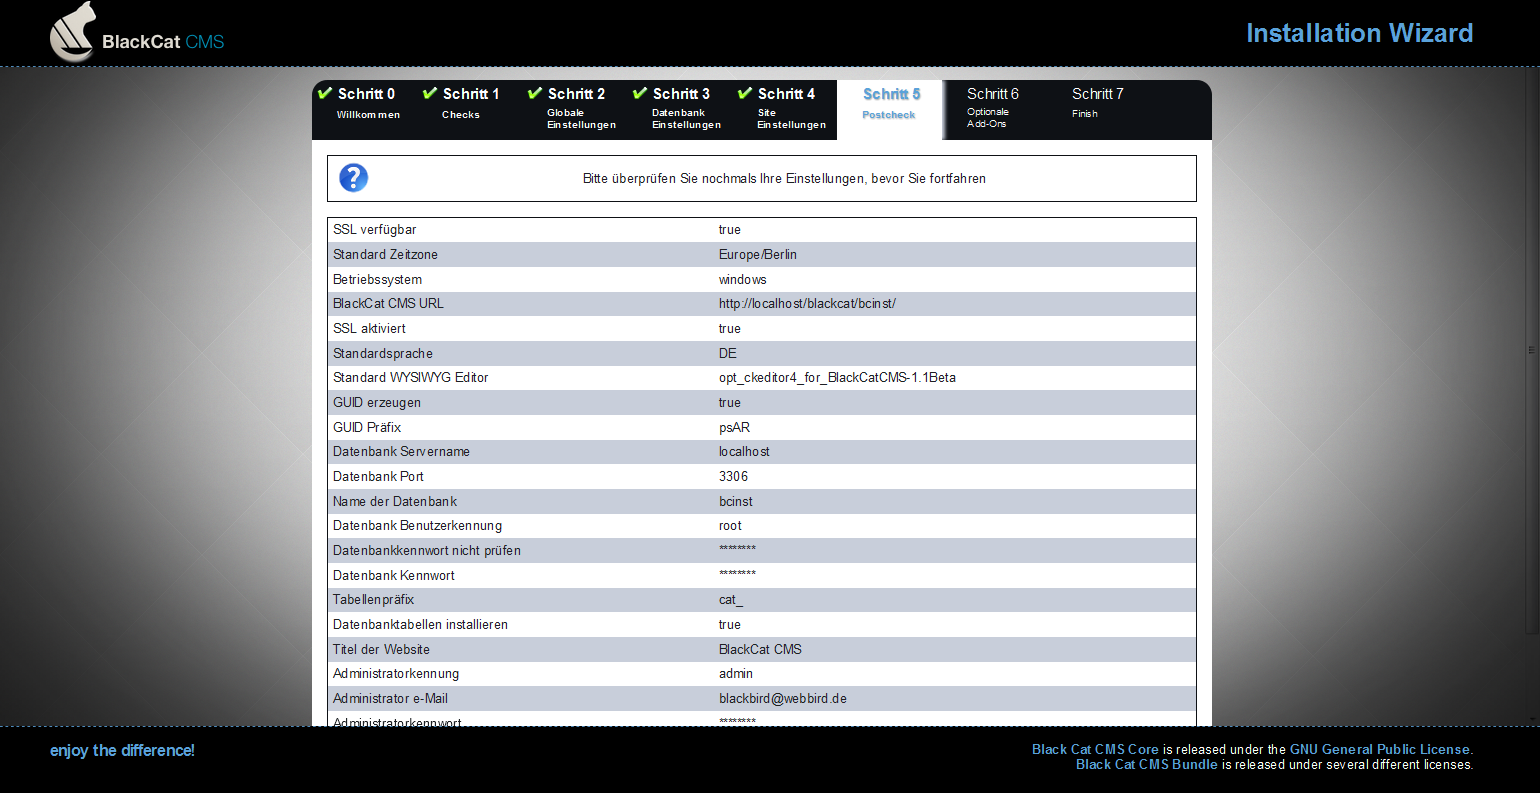Click the Standard WYSIWYG Editor label
The width and height of the screenshot is (1540, 793).
click(x=411, y=378)
